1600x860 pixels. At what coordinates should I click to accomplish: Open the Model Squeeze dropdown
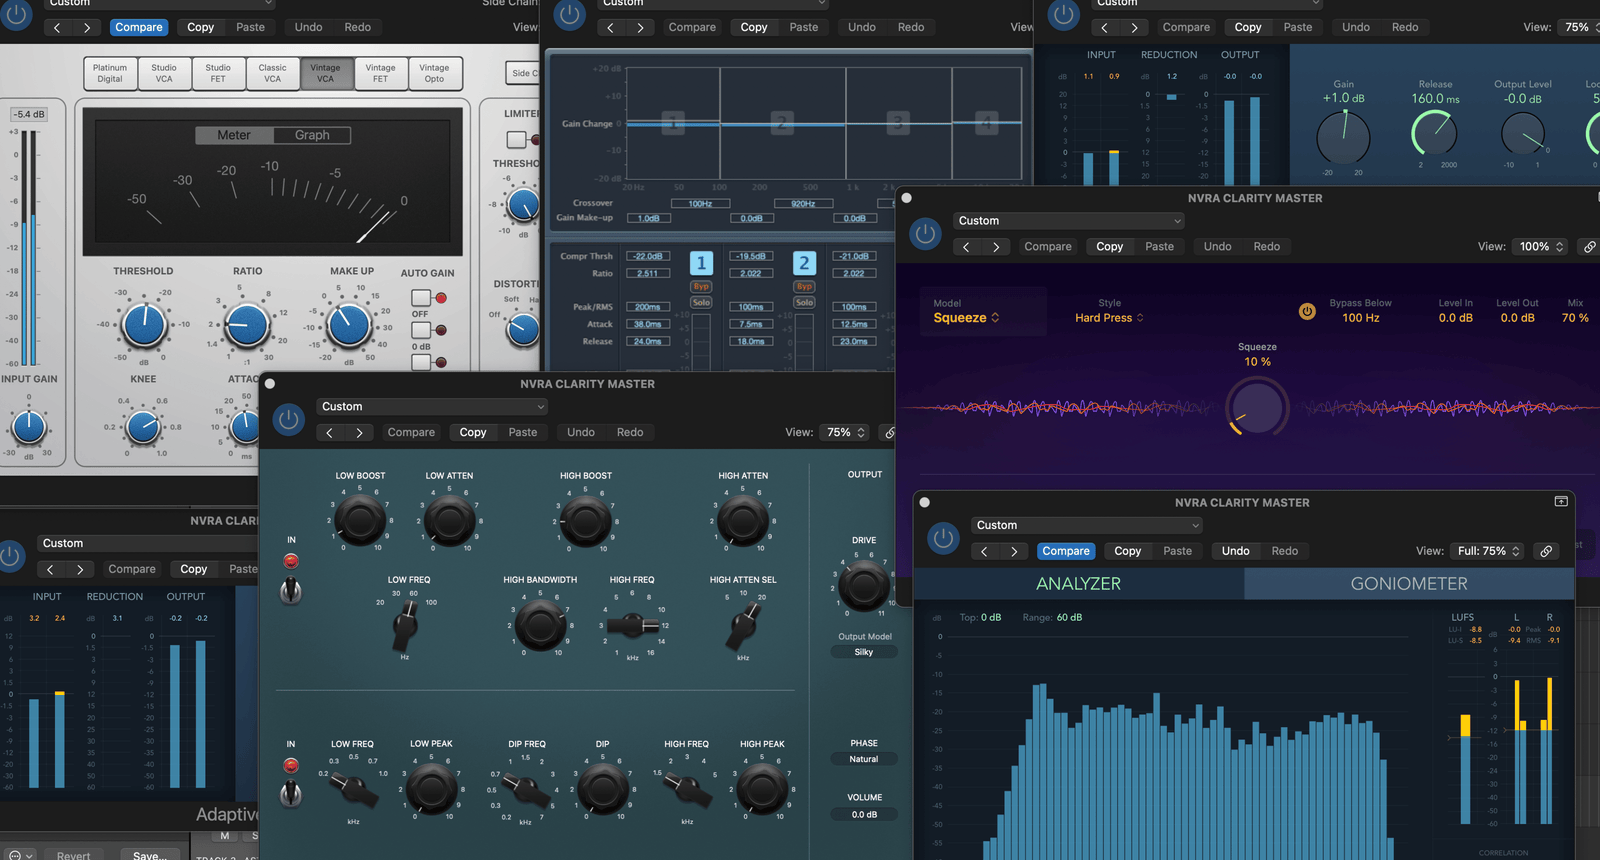point(966,318)
